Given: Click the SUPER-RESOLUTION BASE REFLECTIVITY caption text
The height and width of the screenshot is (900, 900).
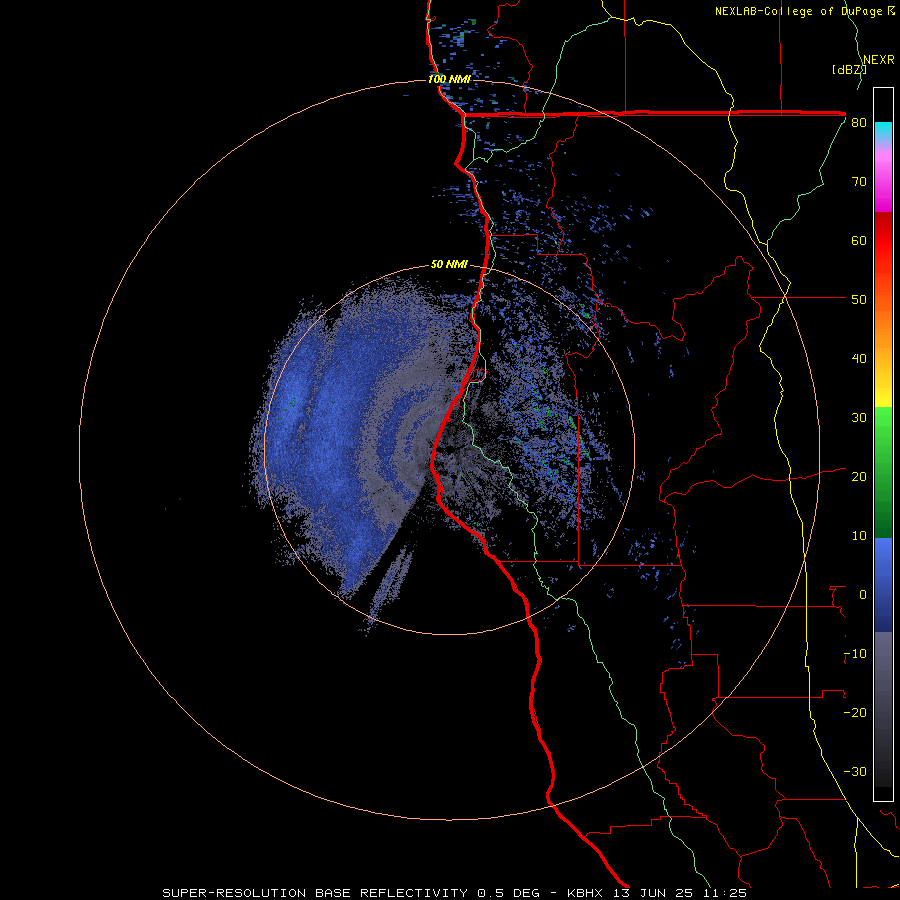Looking at the screenshot, I should 315,893.
